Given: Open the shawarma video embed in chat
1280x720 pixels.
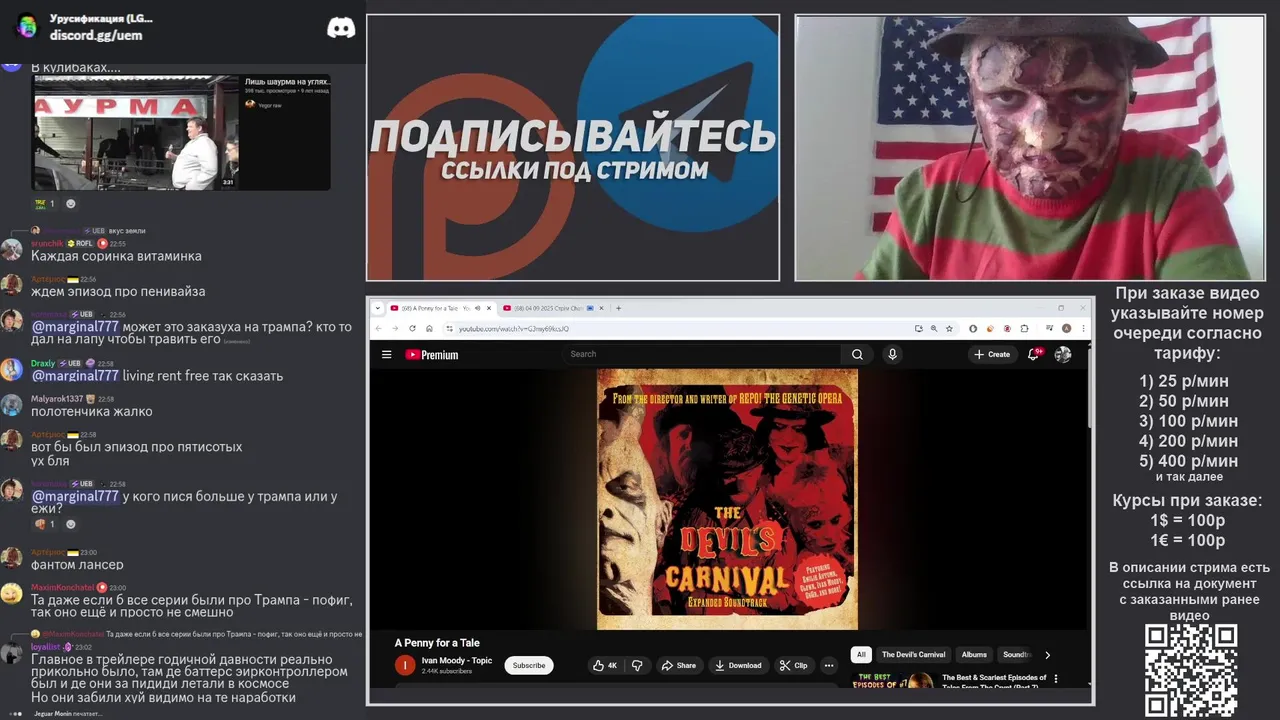Looking at the screenshot, I should pyautogui.click(x=181, y=132).
